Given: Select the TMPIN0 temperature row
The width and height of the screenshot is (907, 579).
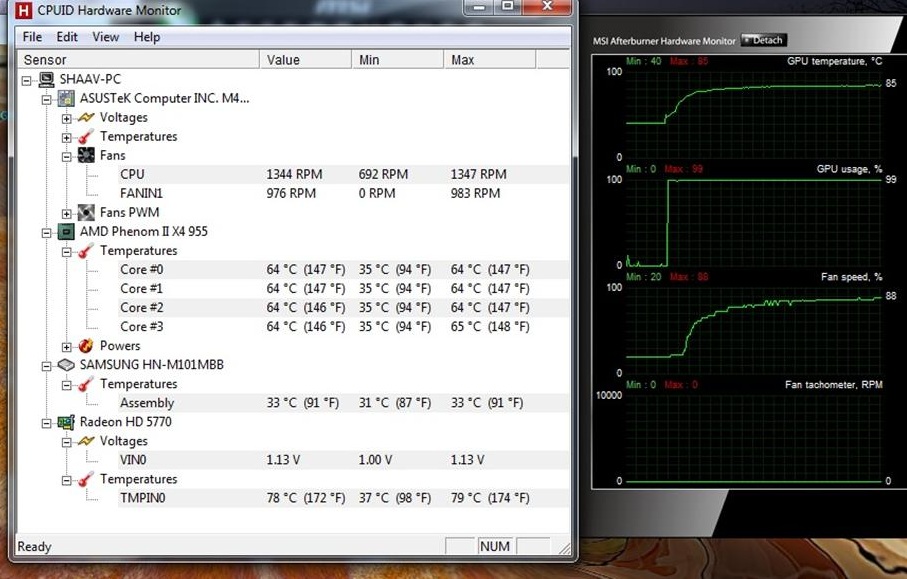Looking at the screenshot, I should [x=344, y=498].
